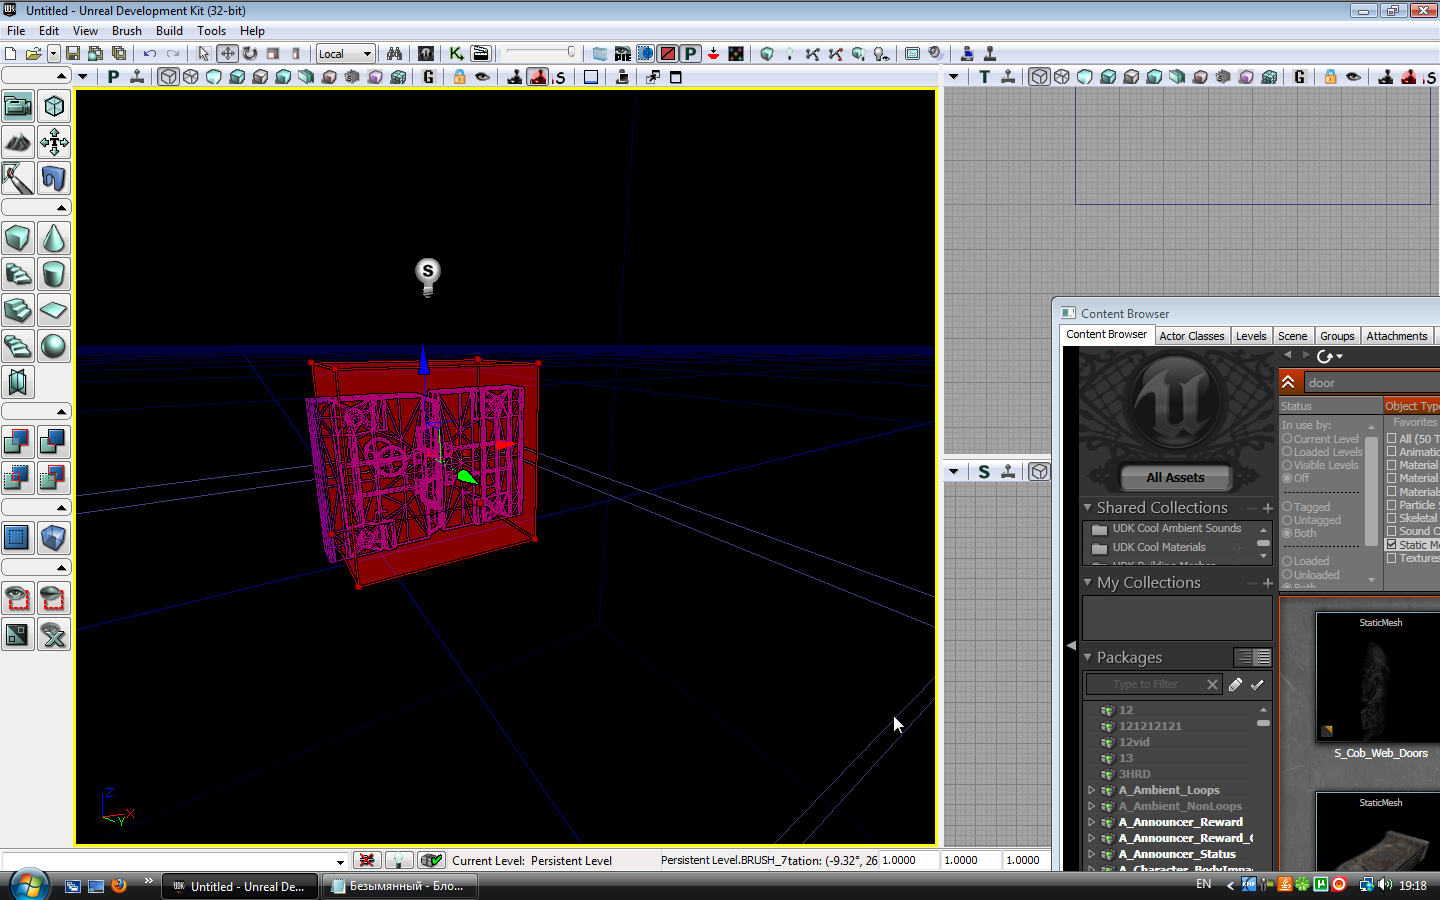Screen dimensions: 1440x900
Task: Check the Static Meshes object type filter
Action: pos(1391,545)
